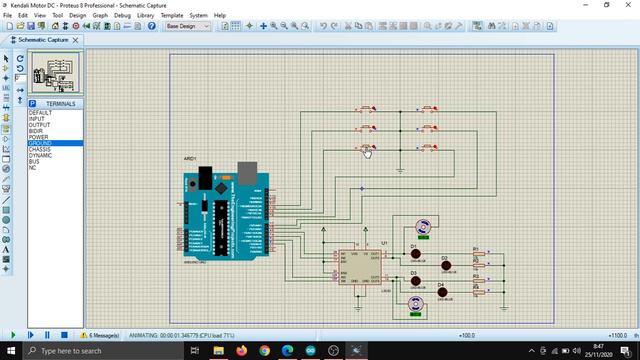The width and height of the screenshot is (640, 360).
Task: Click the Redo arrow icon
Action: click(334, 26)
